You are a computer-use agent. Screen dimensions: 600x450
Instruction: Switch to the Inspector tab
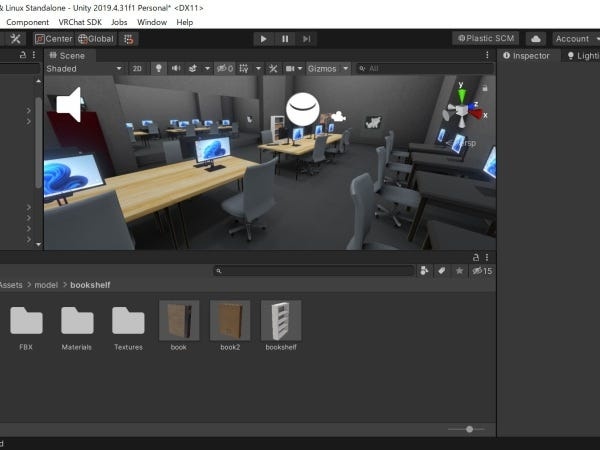(x=526, y=56)
